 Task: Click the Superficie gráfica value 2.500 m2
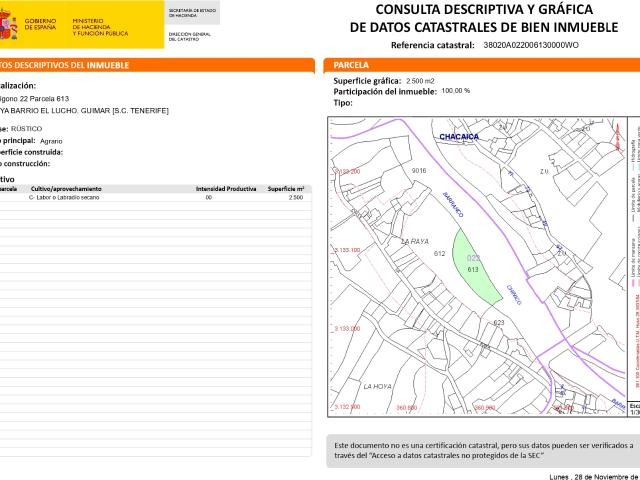pos(420,80)
